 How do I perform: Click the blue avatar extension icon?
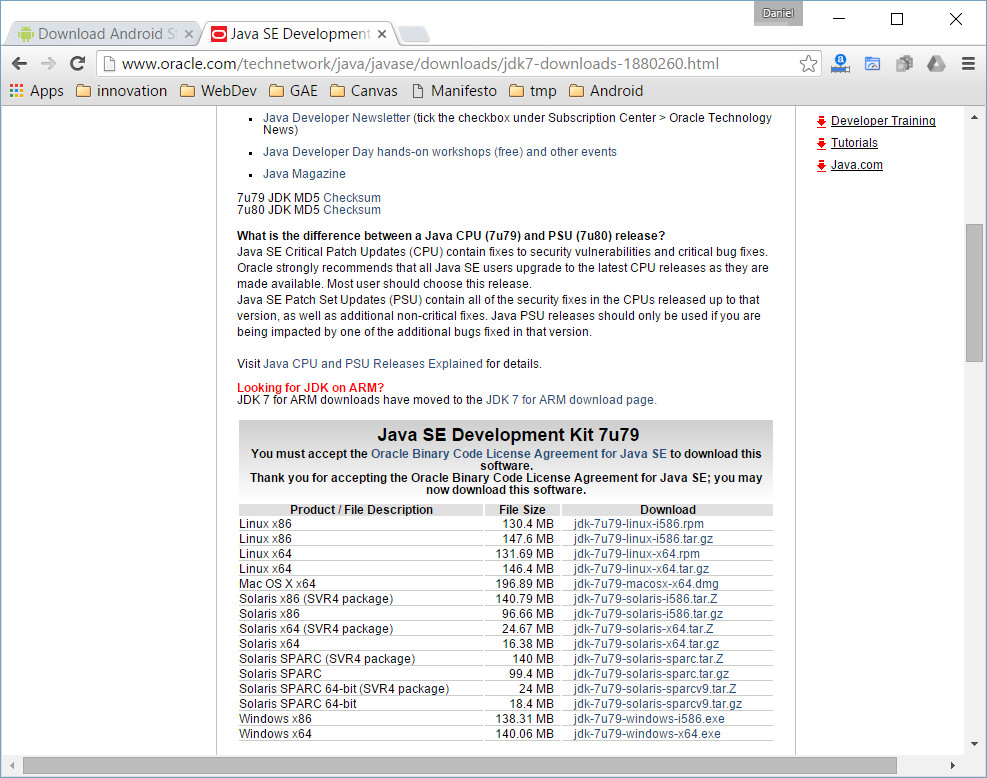pos(840,64)
